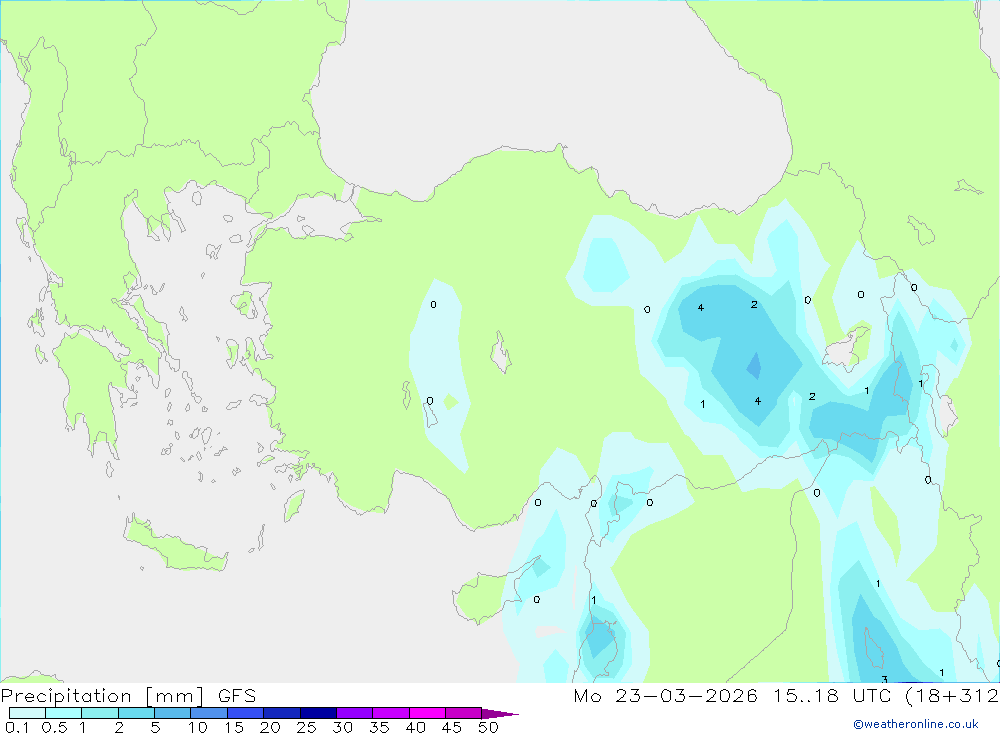Click the '3' precipitation value on the map

click(x=884, y=679)
